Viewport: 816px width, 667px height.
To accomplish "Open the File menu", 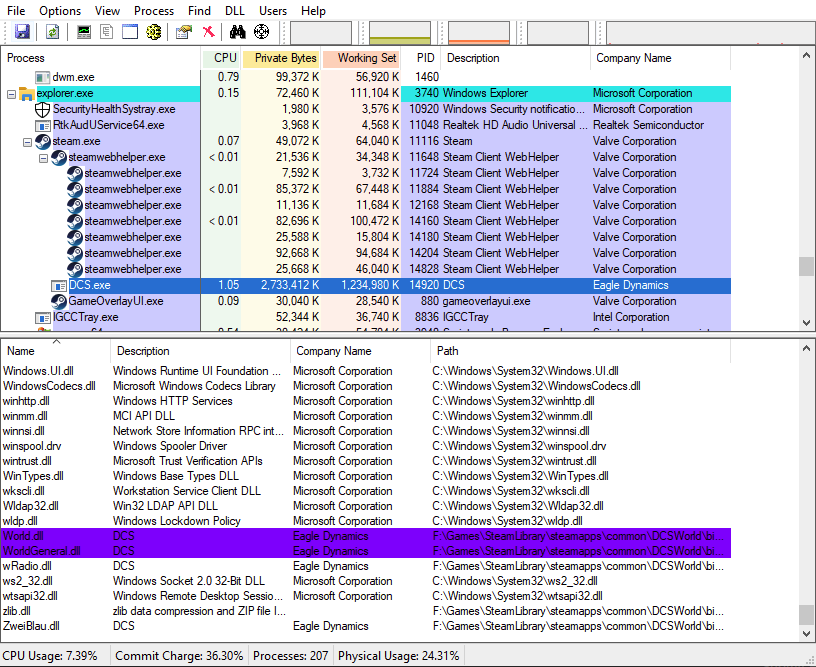I will point(16,11).
